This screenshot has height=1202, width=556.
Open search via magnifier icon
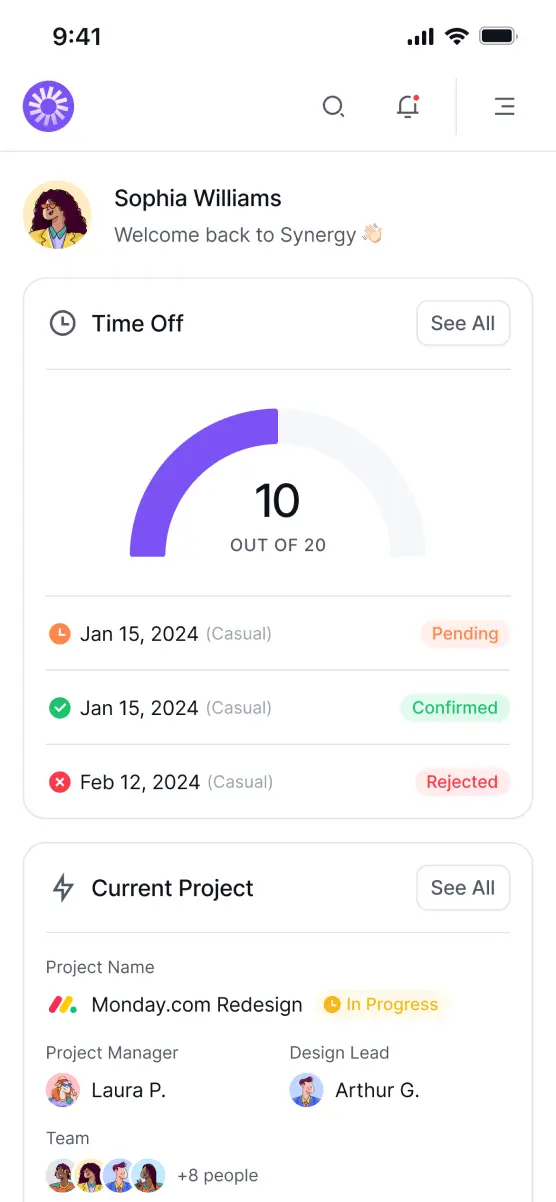click(333, 106)
